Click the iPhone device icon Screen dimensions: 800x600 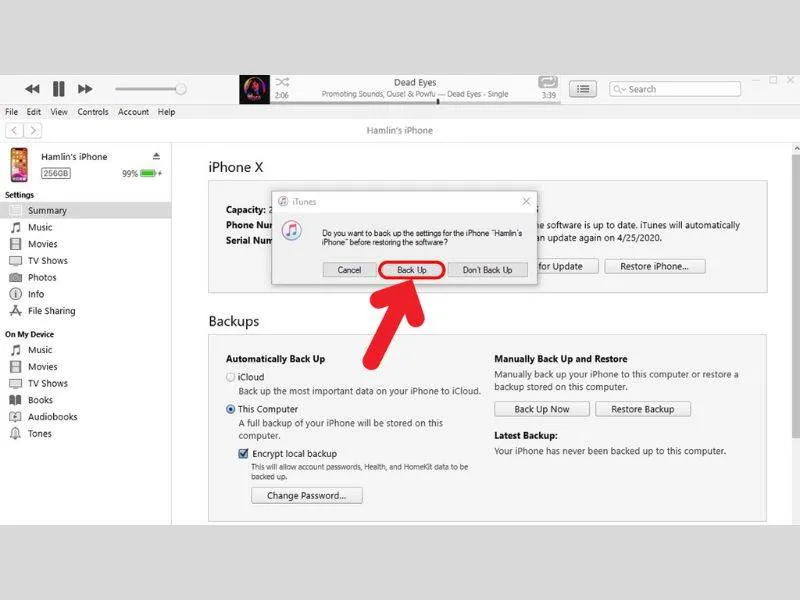click(19, 164)
